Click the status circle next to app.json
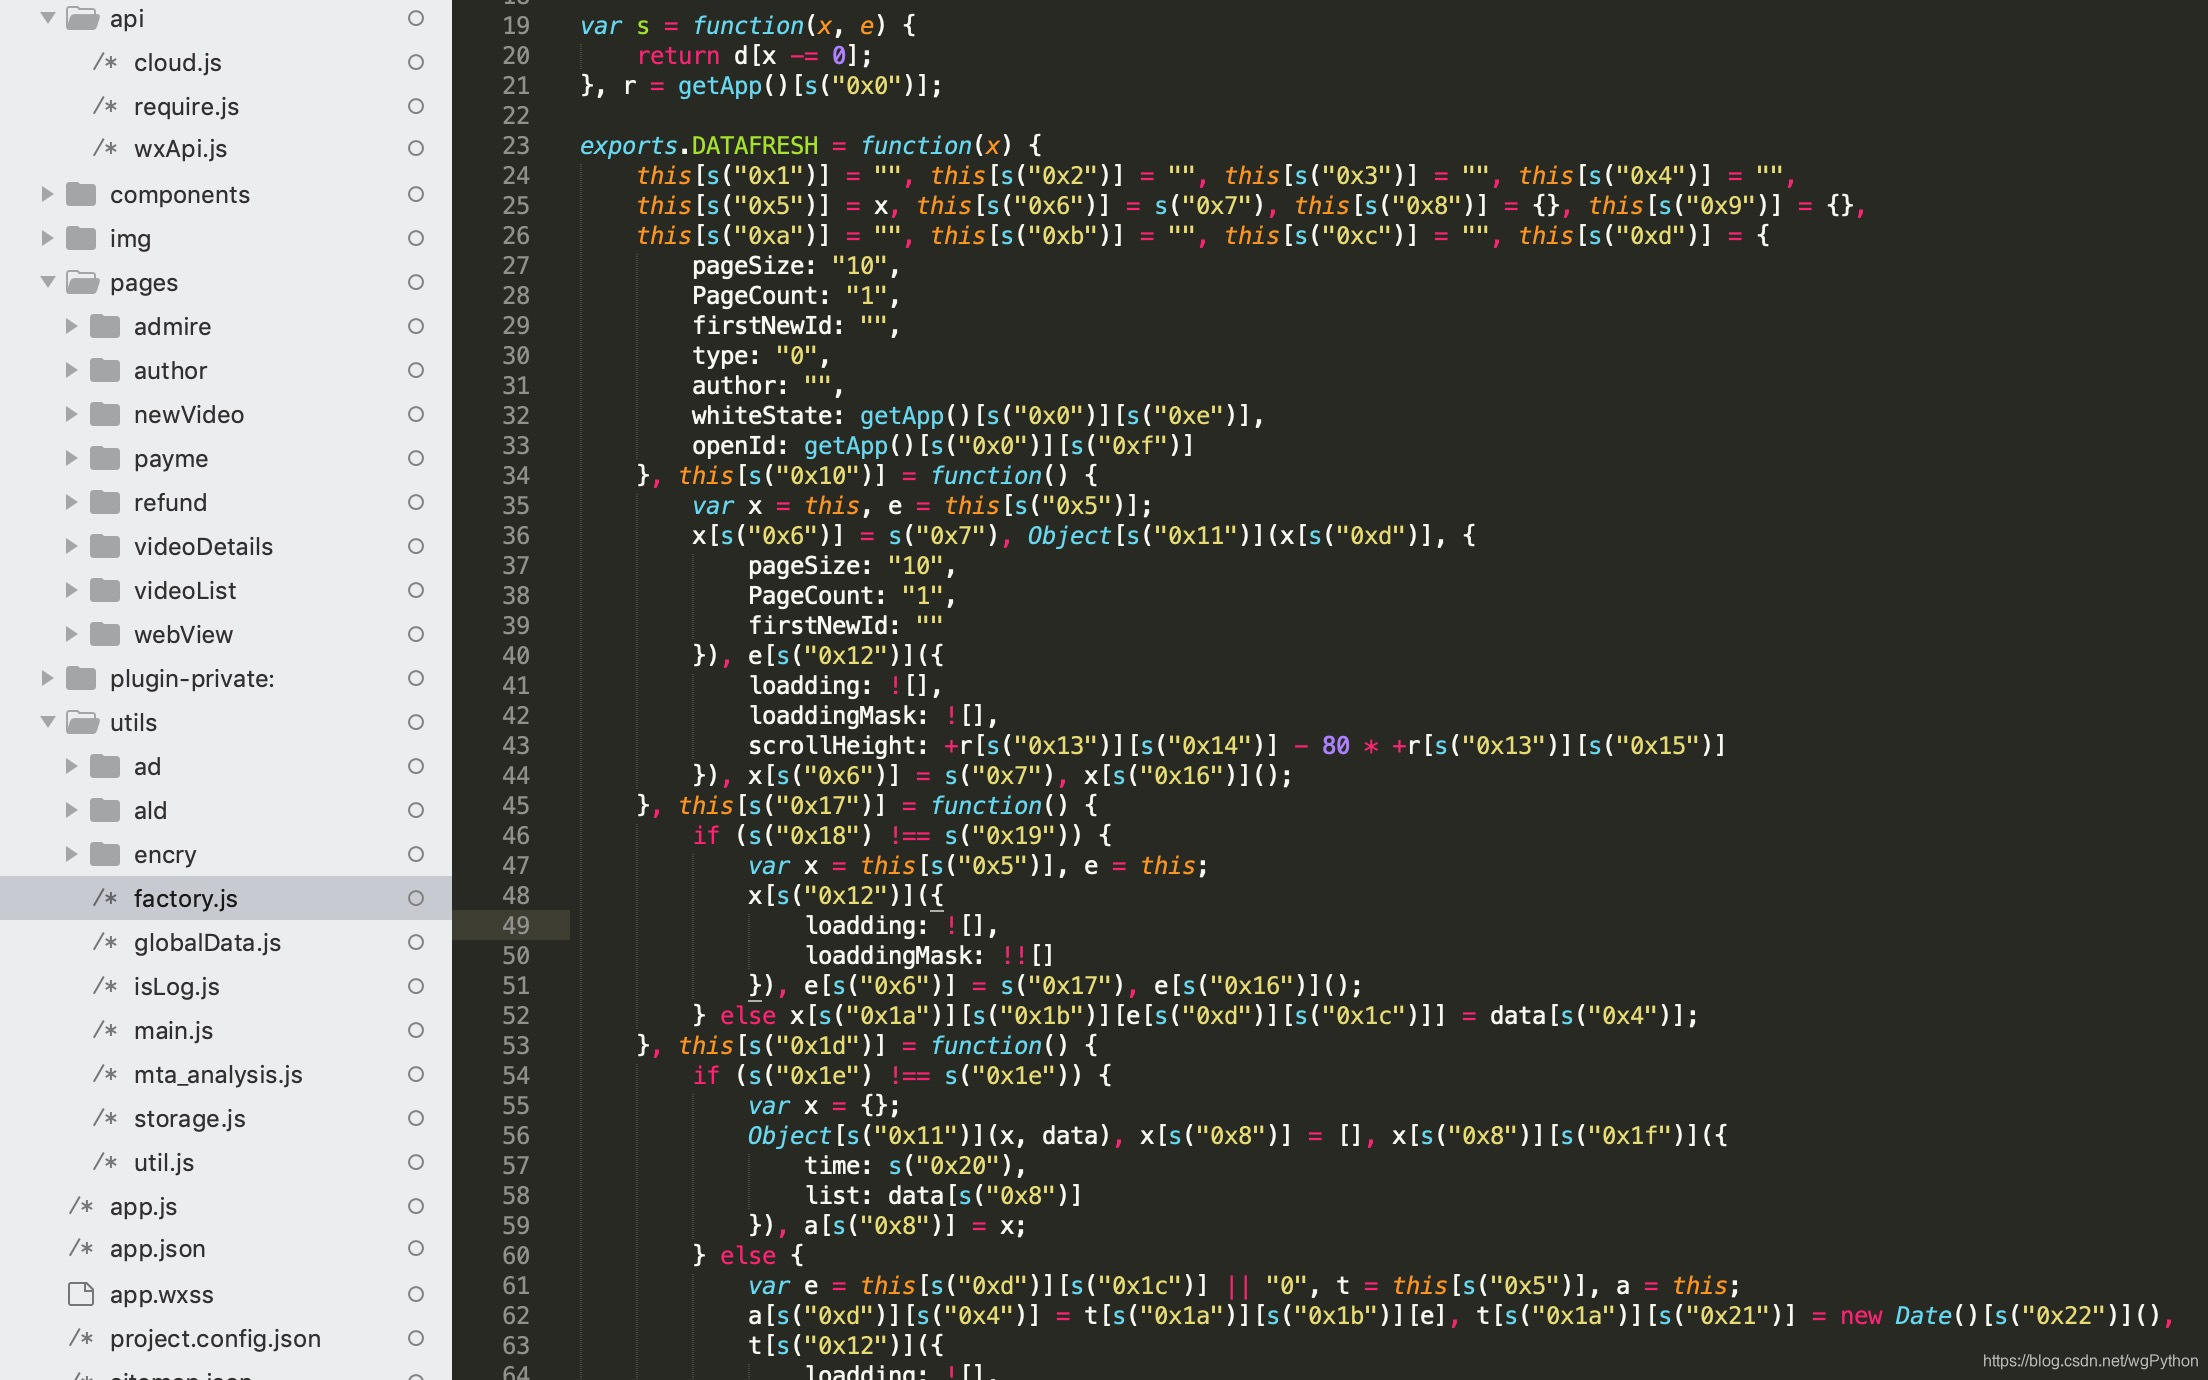2208x1380 pixels. tap(416, 1248)
